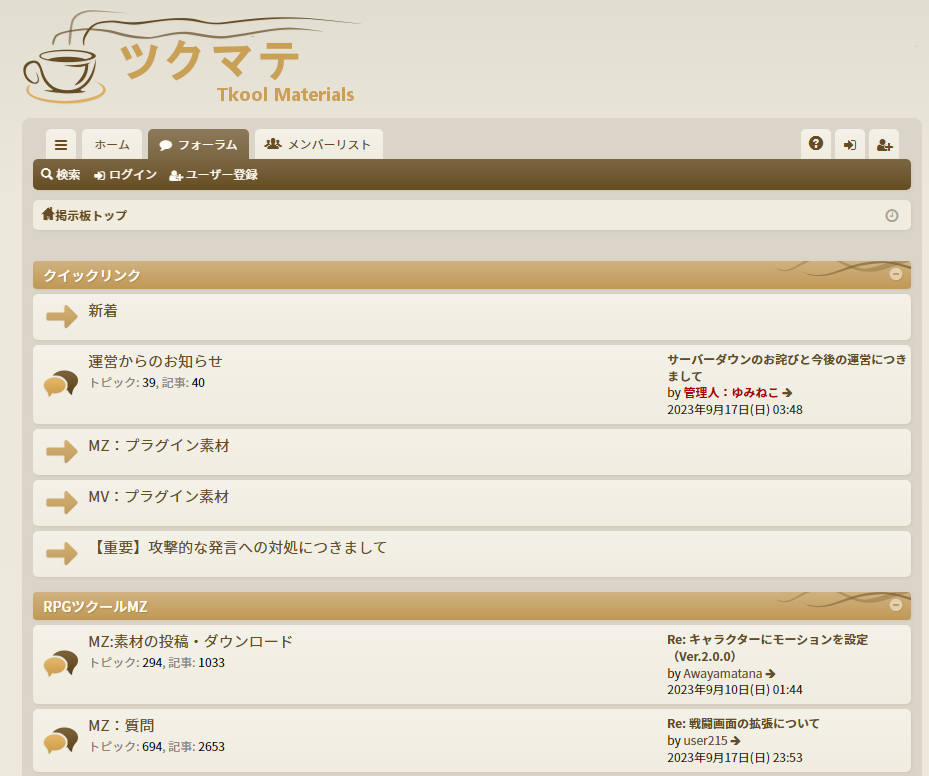Open the 新着 quick link
The height and width of the screenshot is (776, 929).
coord(103,311)
